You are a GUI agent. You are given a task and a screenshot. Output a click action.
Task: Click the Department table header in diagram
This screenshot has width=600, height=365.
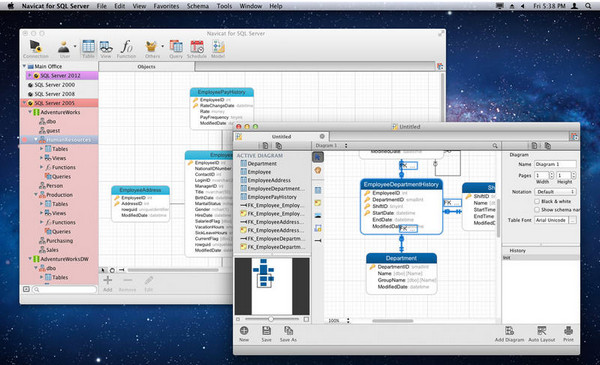coord(401,258)
